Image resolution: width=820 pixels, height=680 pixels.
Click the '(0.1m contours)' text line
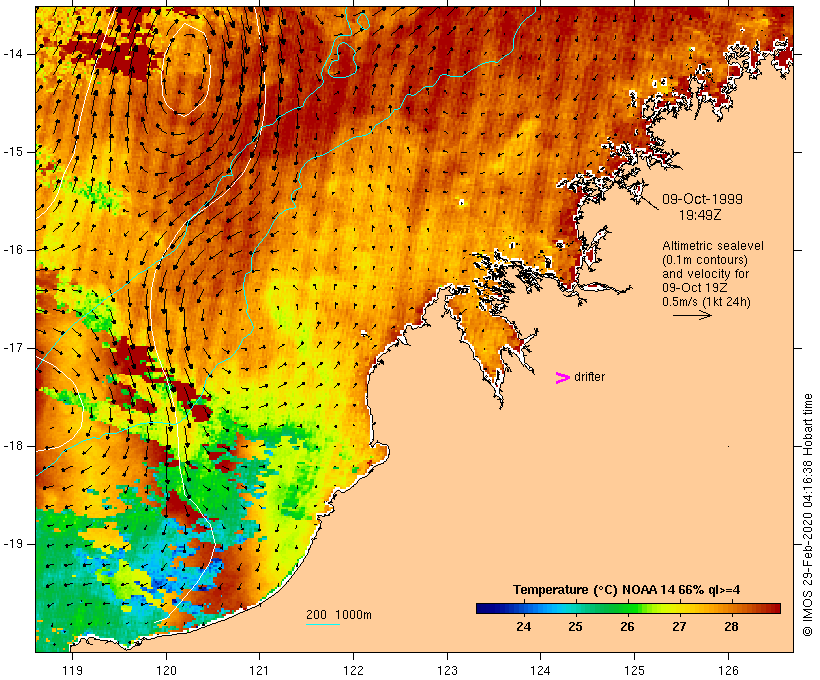pyautogui.click(x=704, y=260)
